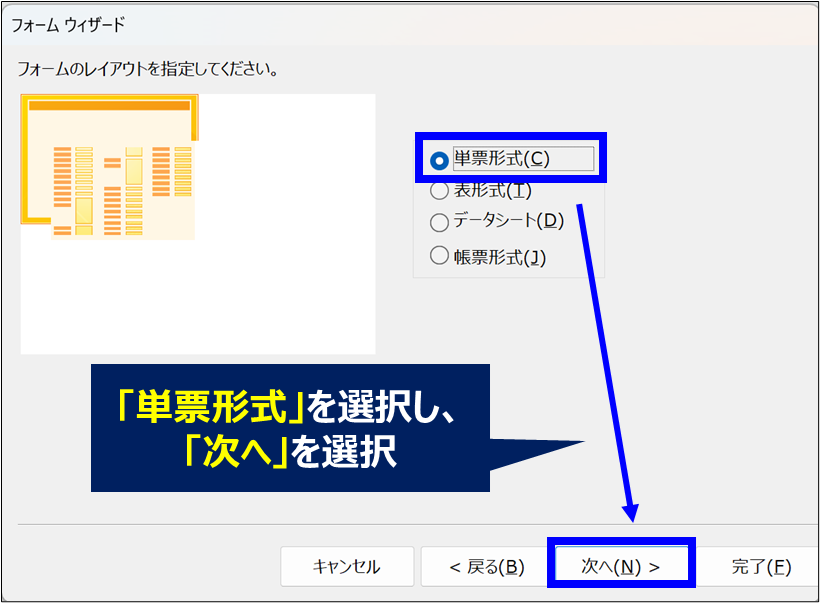Click the データシート(D) label text

509,222
